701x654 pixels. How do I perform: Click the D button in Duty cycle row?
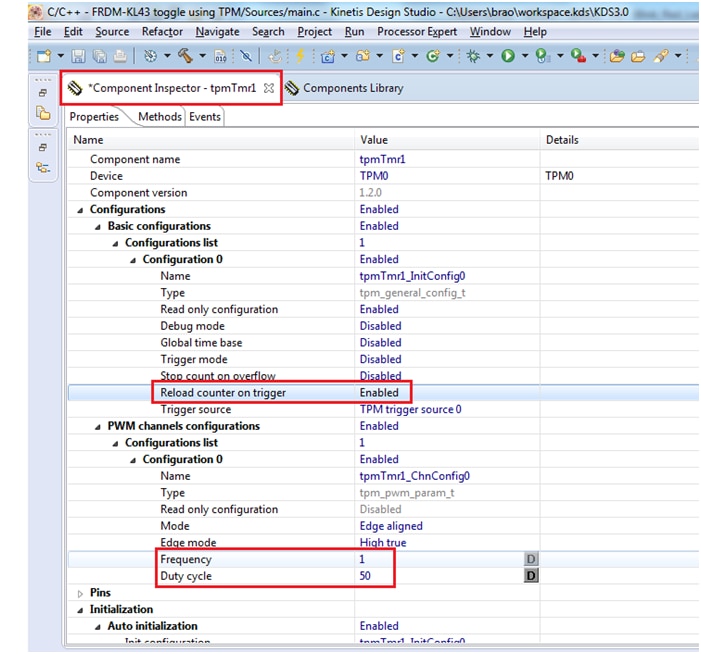coord(531,575)
